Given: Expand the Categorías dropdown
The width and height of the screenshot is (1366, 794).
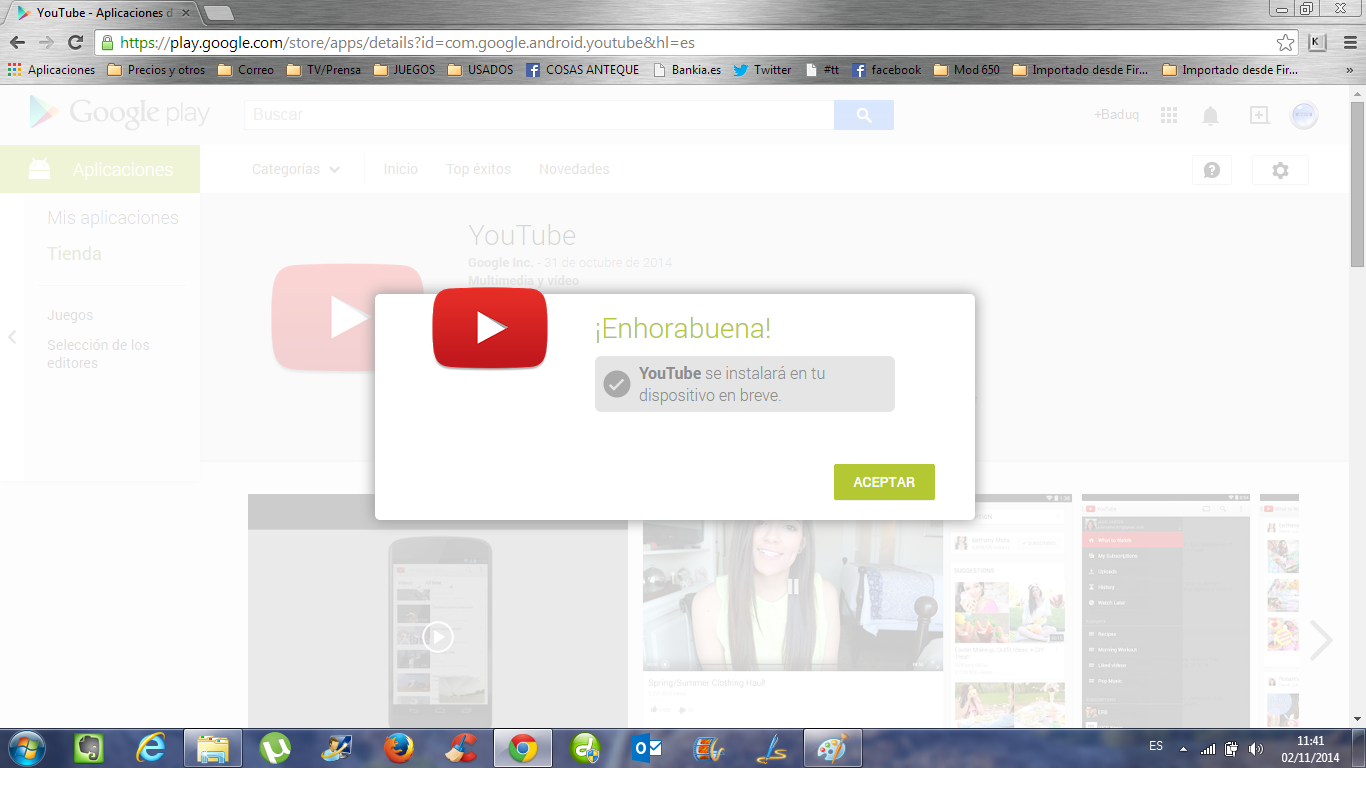Looking at the screenshot, I should tap(295, 170).
